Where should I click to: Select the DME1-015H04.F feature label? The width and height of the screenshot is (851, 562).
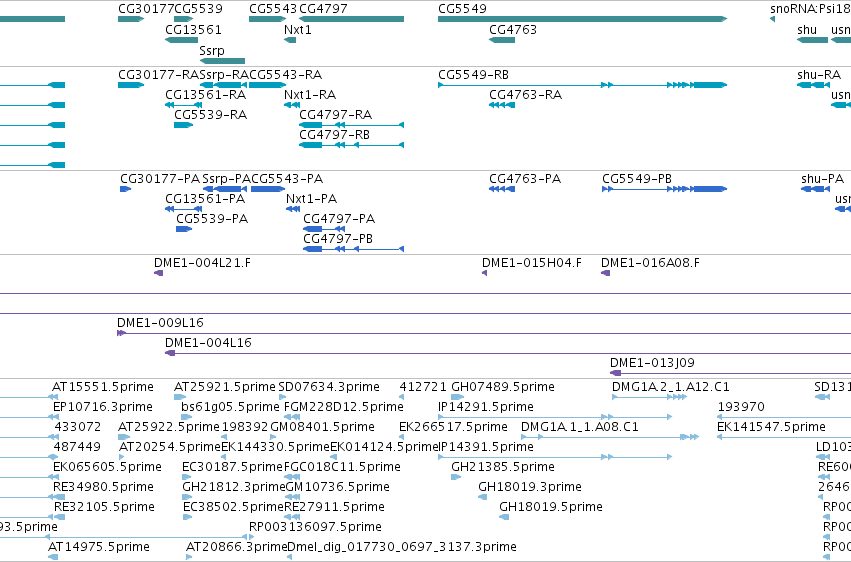coord(532,263)
